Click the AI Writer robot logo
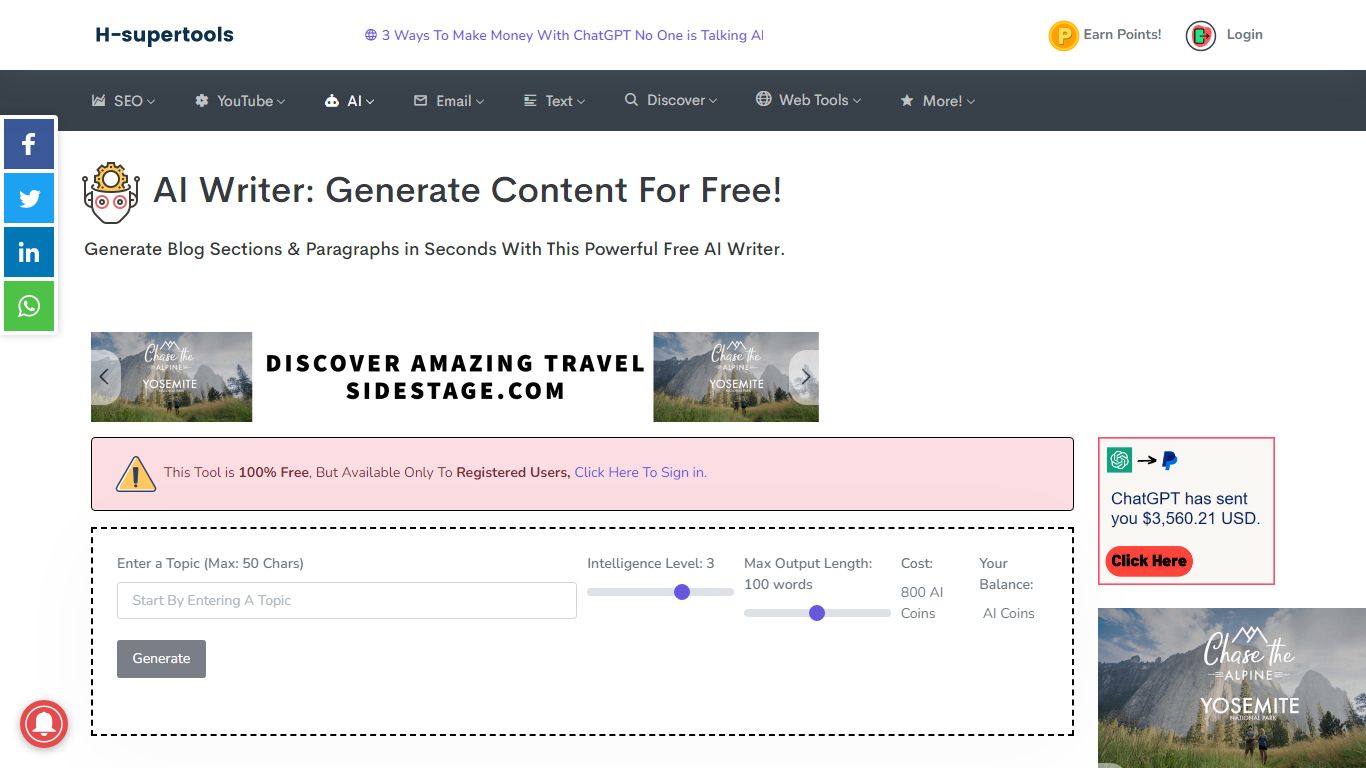Viewport: 1366px width, 768px height. click(x=111, y=192)
